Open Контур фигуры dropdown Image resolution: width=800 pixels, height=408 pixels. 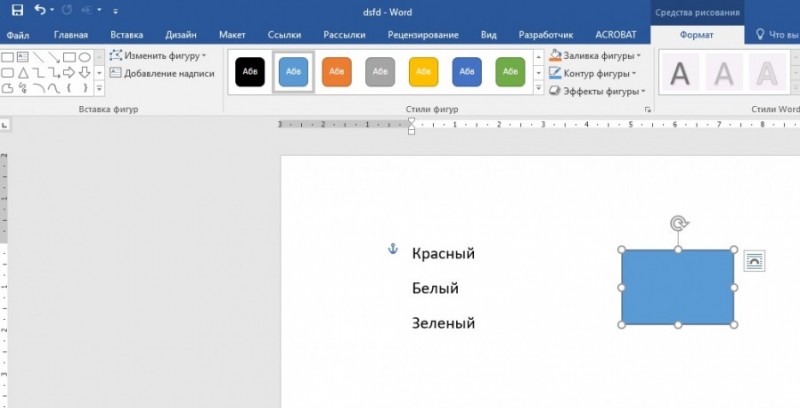click(593, 73)
